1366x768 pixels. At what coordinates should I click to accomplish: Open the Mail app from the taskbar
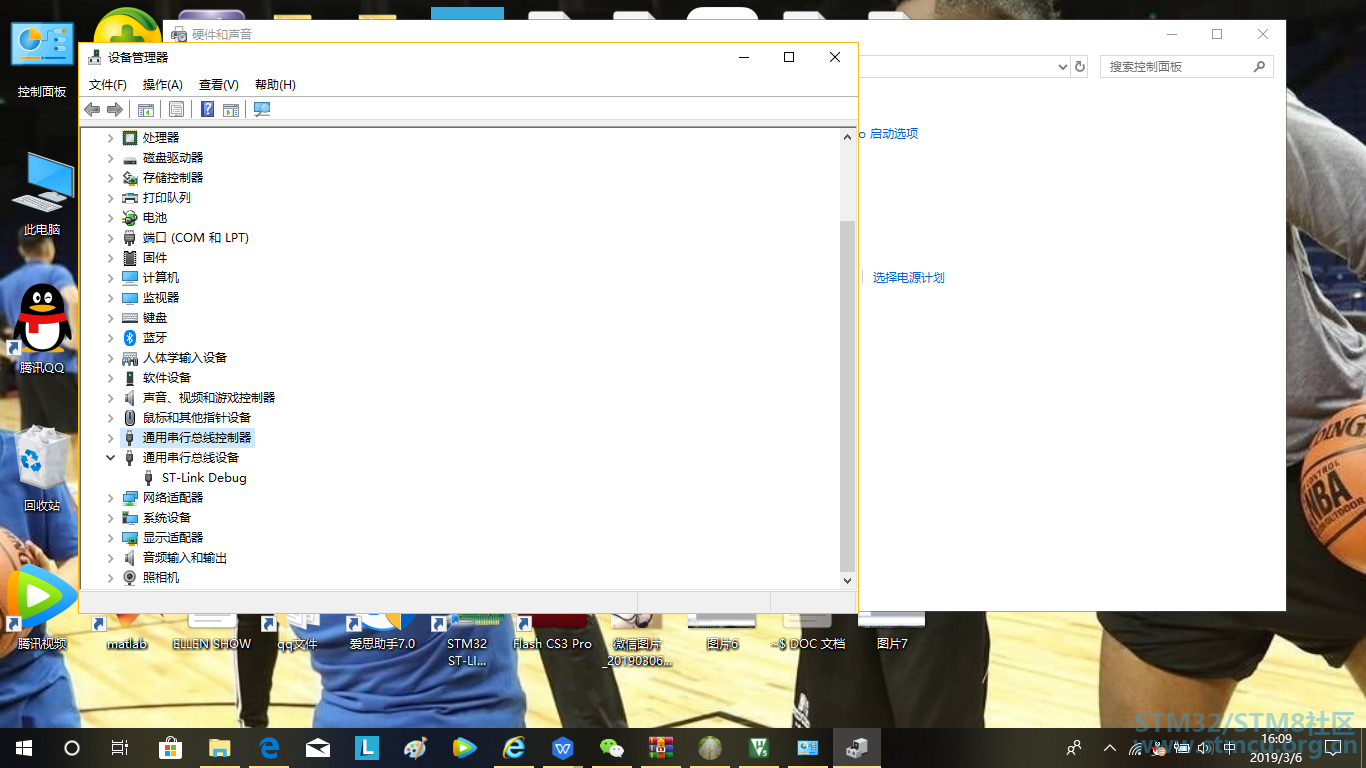tap(318, 747)
